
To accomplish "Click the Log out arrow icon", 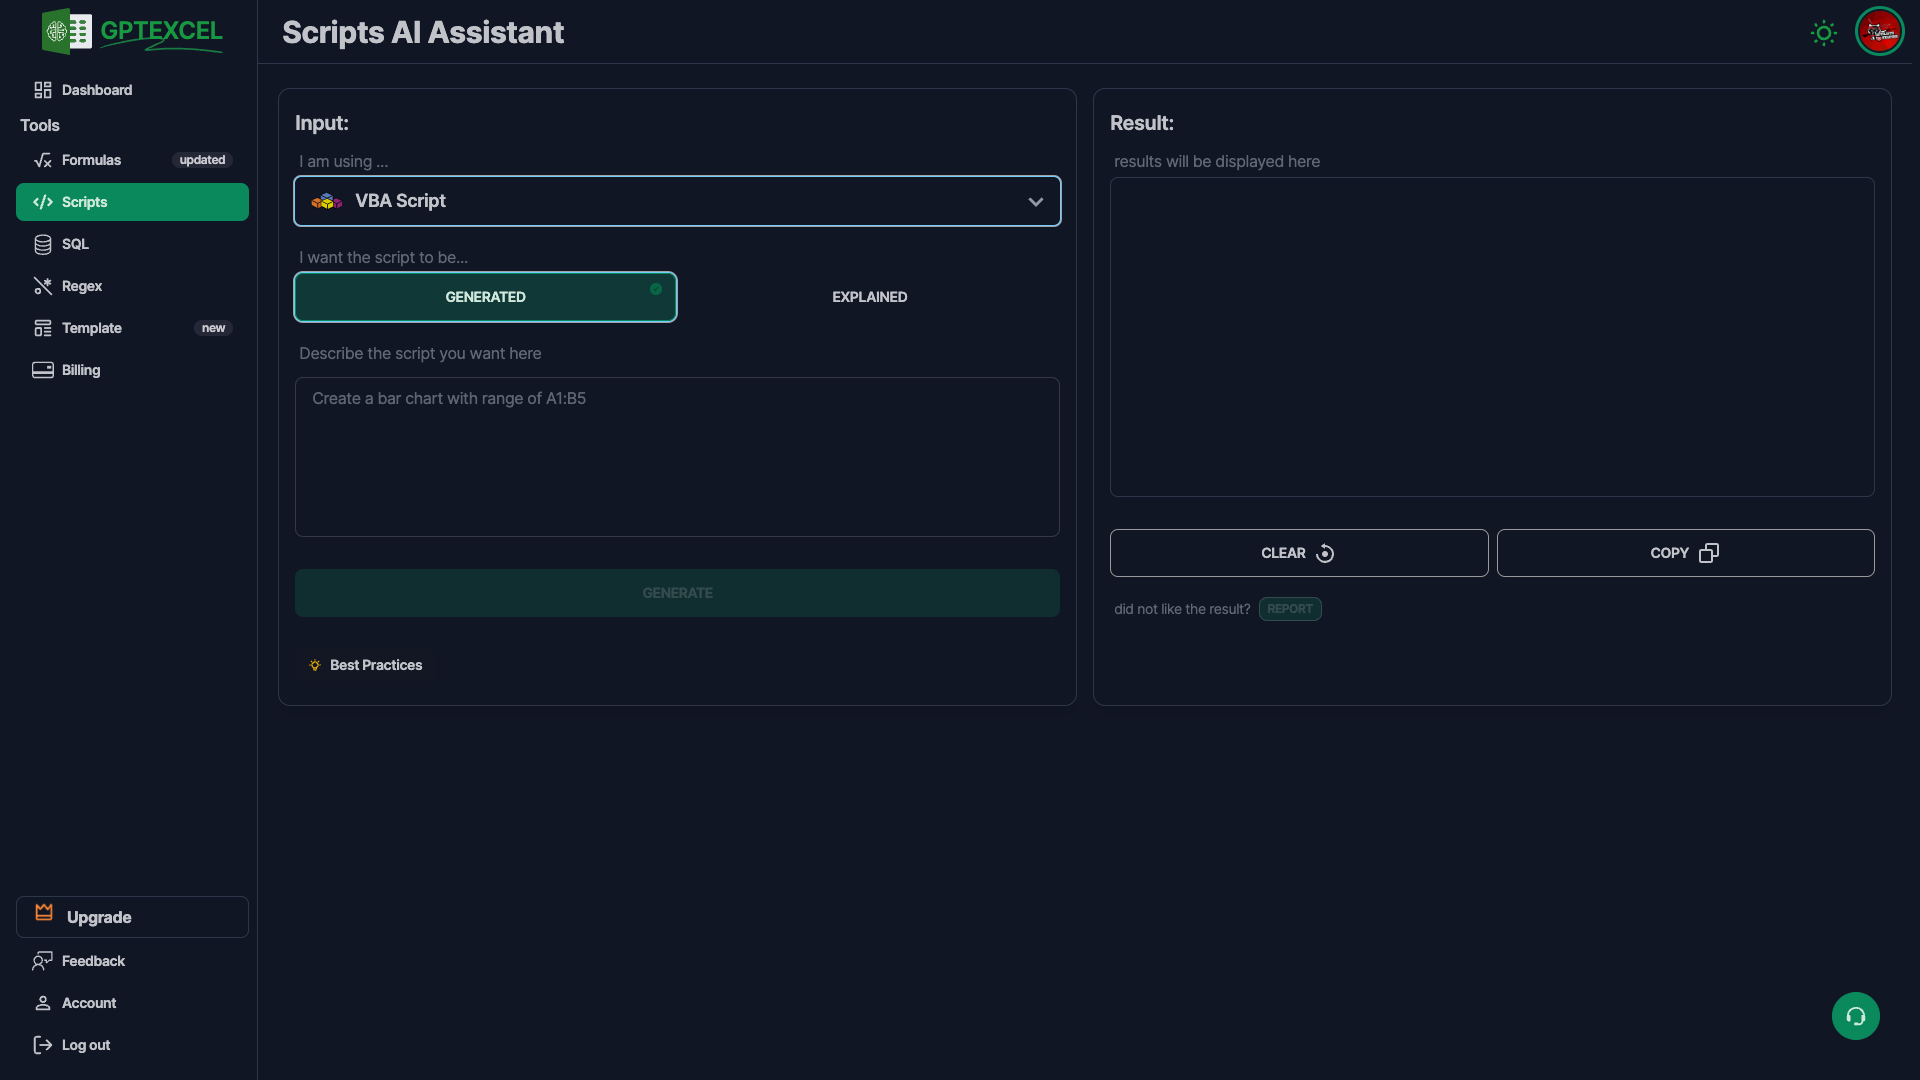I will coord(42,1045).
